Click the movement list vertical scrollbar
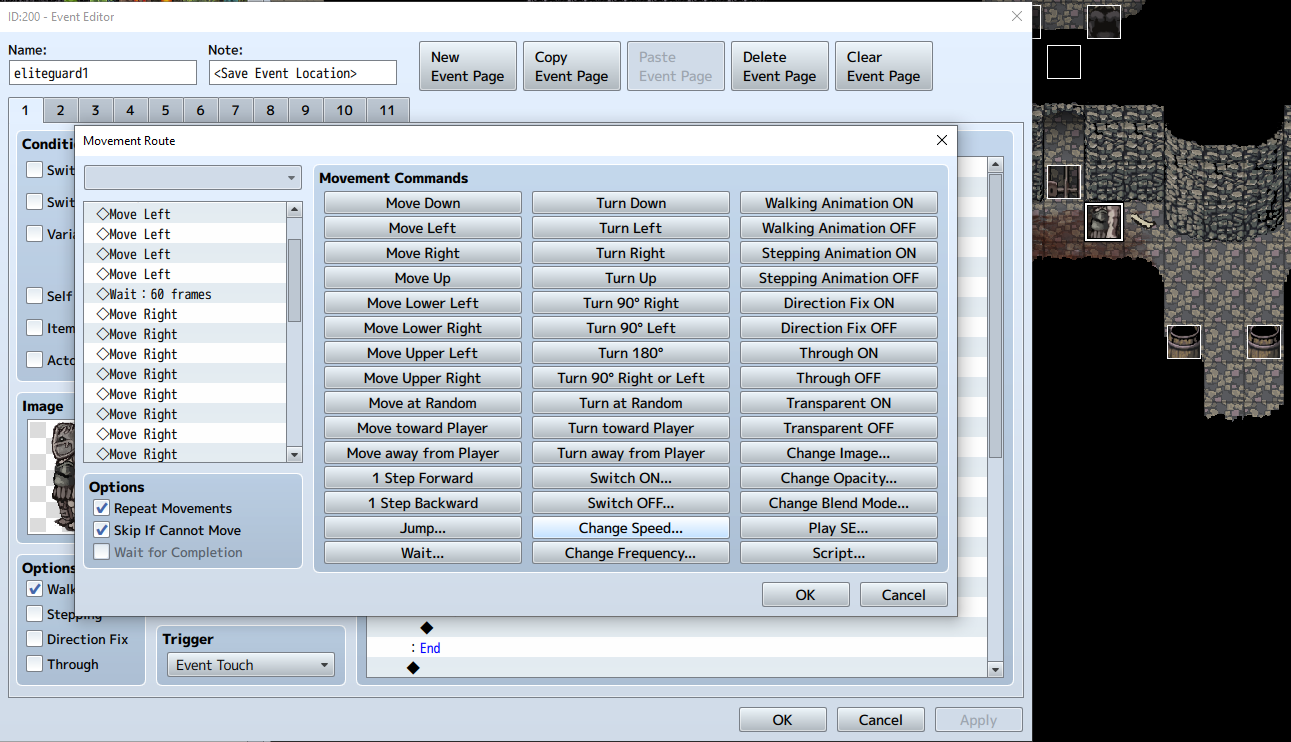The image size is (1291, 742). tap(294, 332)
